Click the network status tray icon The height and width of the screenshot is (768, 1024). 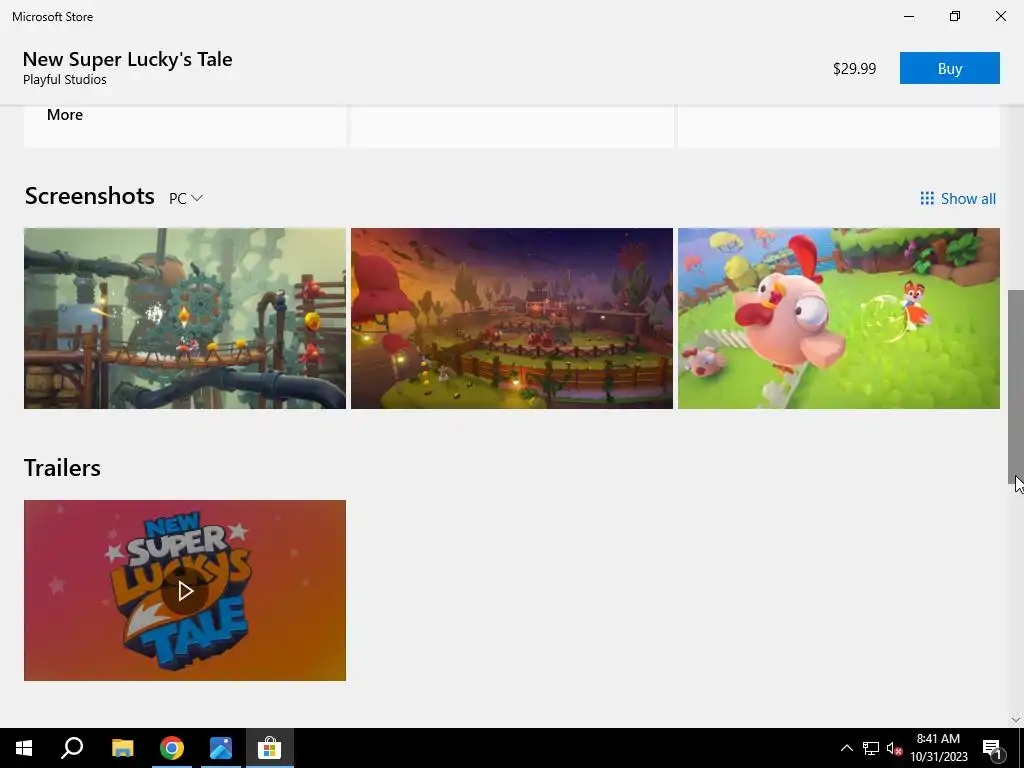871,748
